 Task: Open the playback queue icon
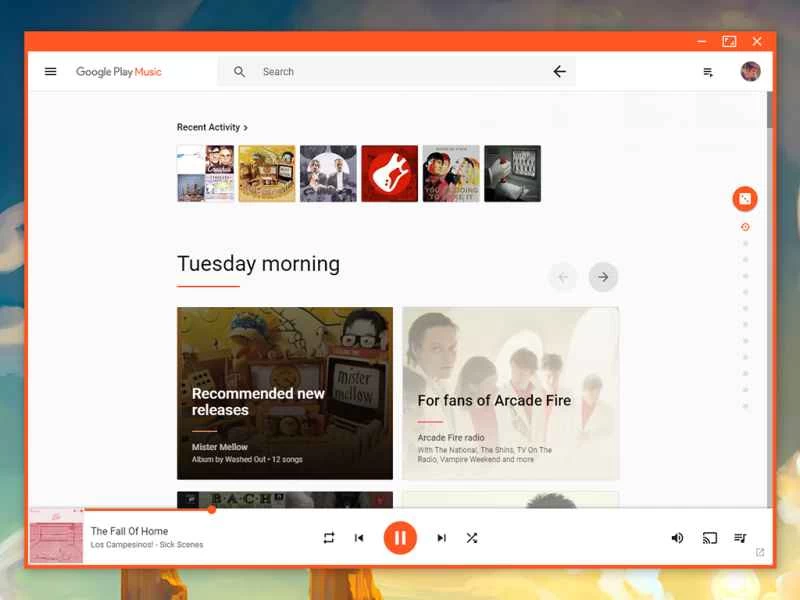[x=740, y=538]
